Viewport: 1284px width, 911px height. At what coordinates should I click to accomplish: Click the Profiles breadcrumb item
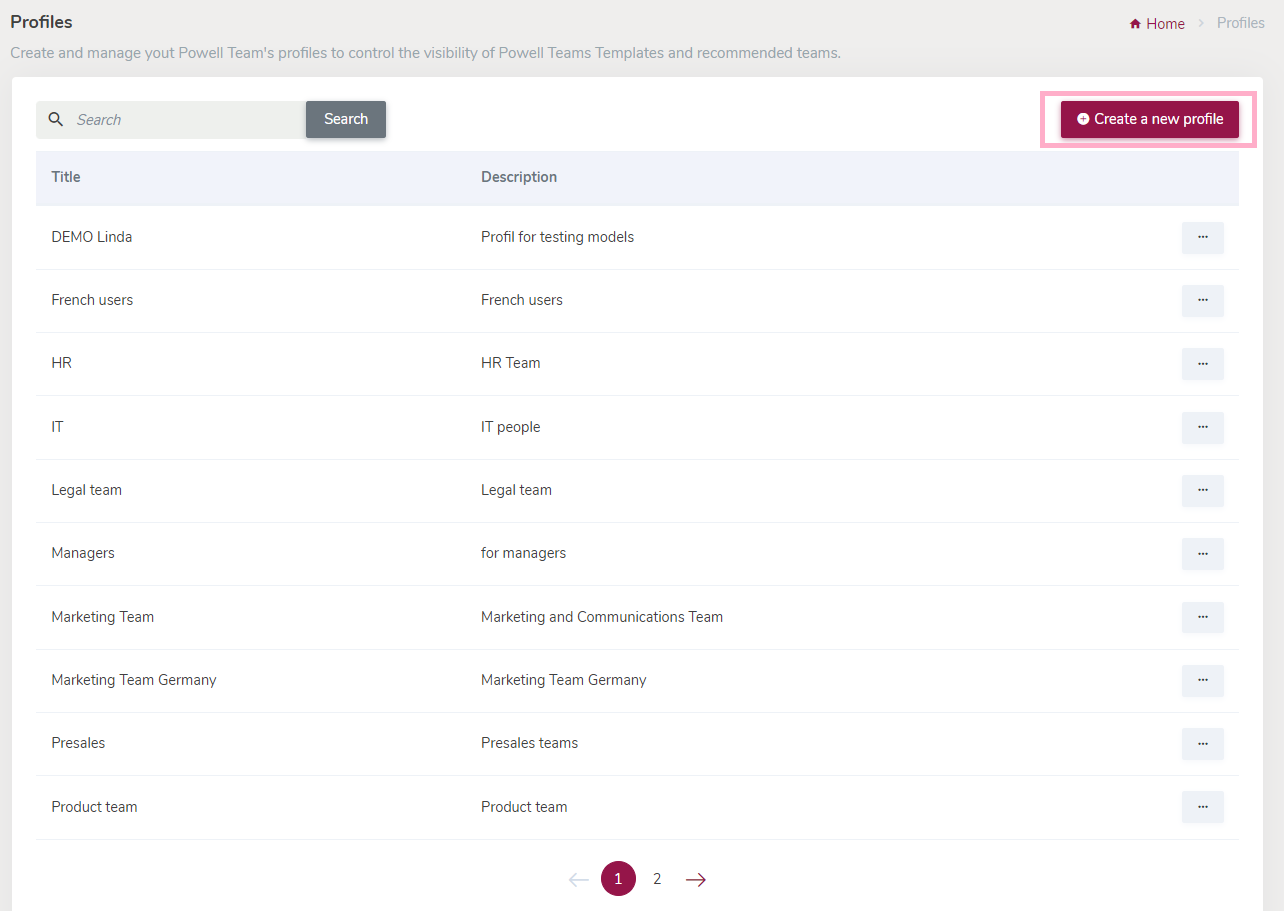tap(1240, 23)
